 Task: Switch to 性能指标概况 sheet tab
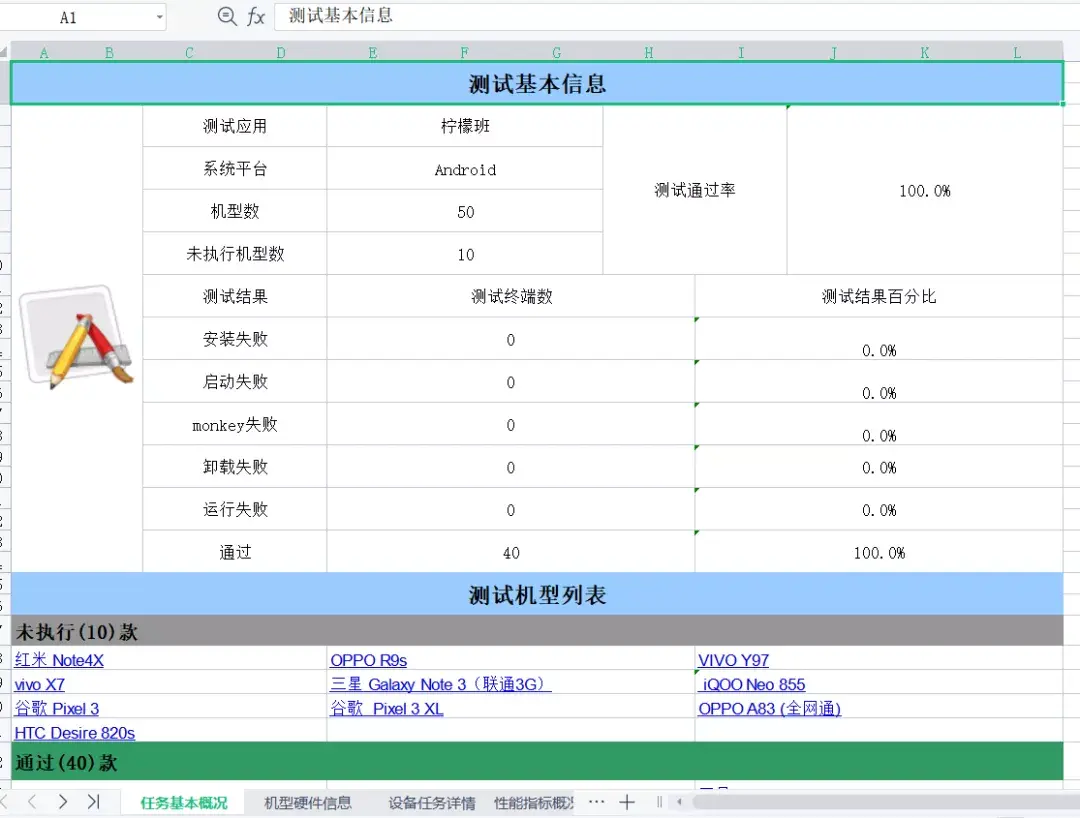point(534,803)
